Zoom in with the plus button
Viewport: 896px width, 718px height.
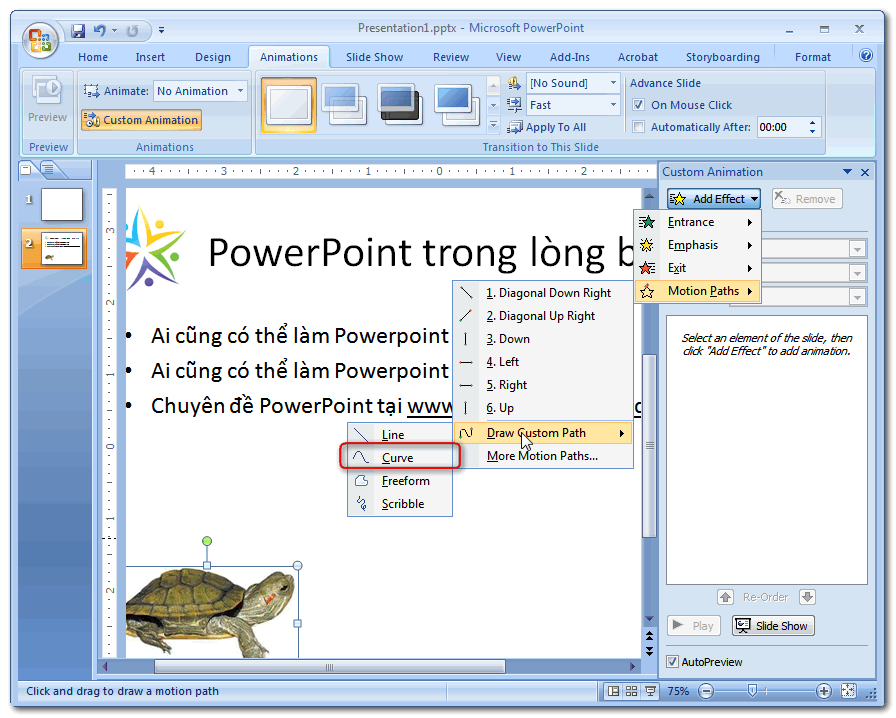pyautogui.click(x=823, y=691)
